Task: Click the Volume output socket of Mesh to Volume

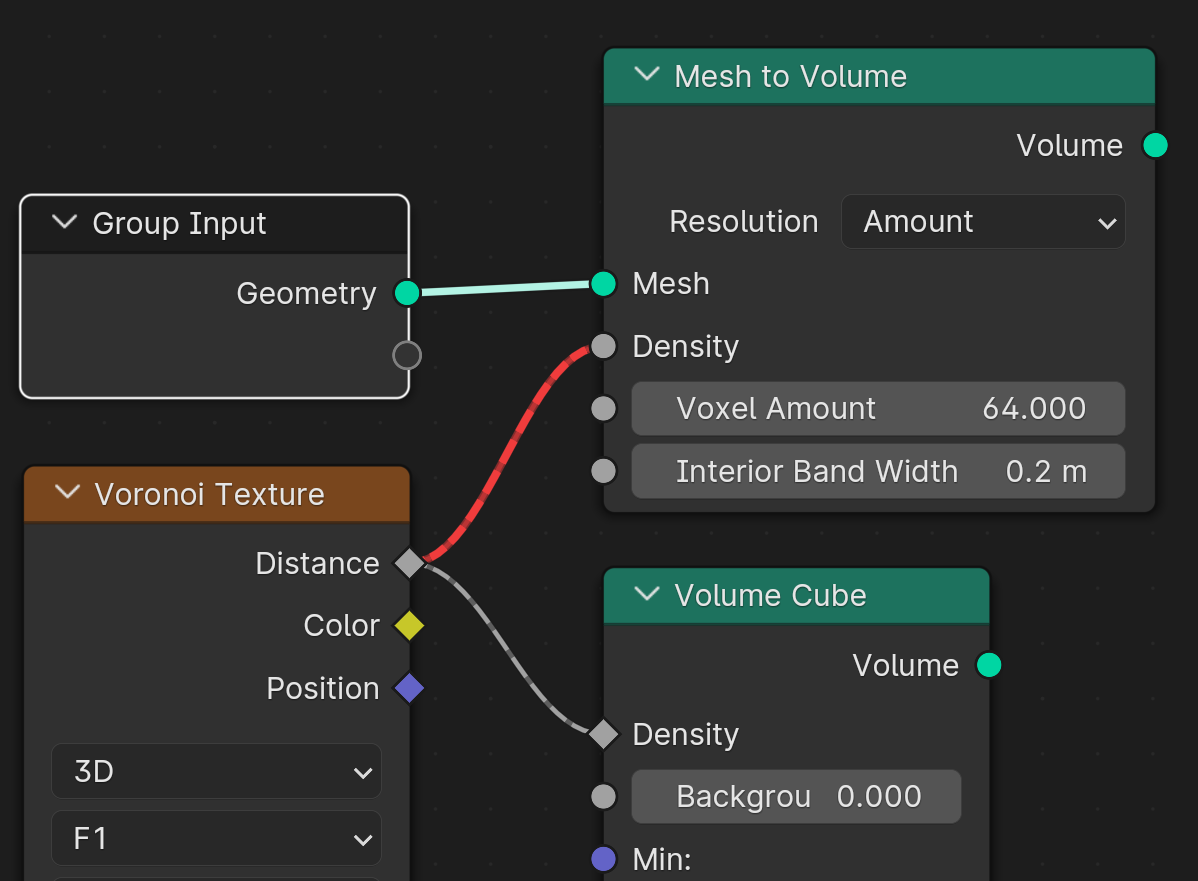Action: (1155, 145)
